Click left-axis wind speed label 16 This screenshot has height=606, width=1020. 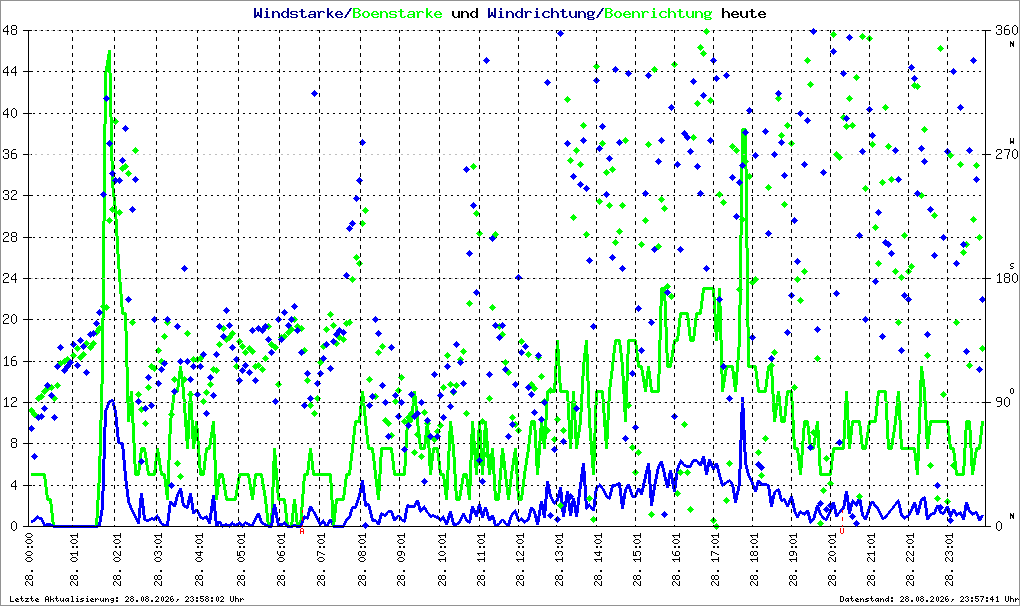pyautogui.click(x=10, y=361)
